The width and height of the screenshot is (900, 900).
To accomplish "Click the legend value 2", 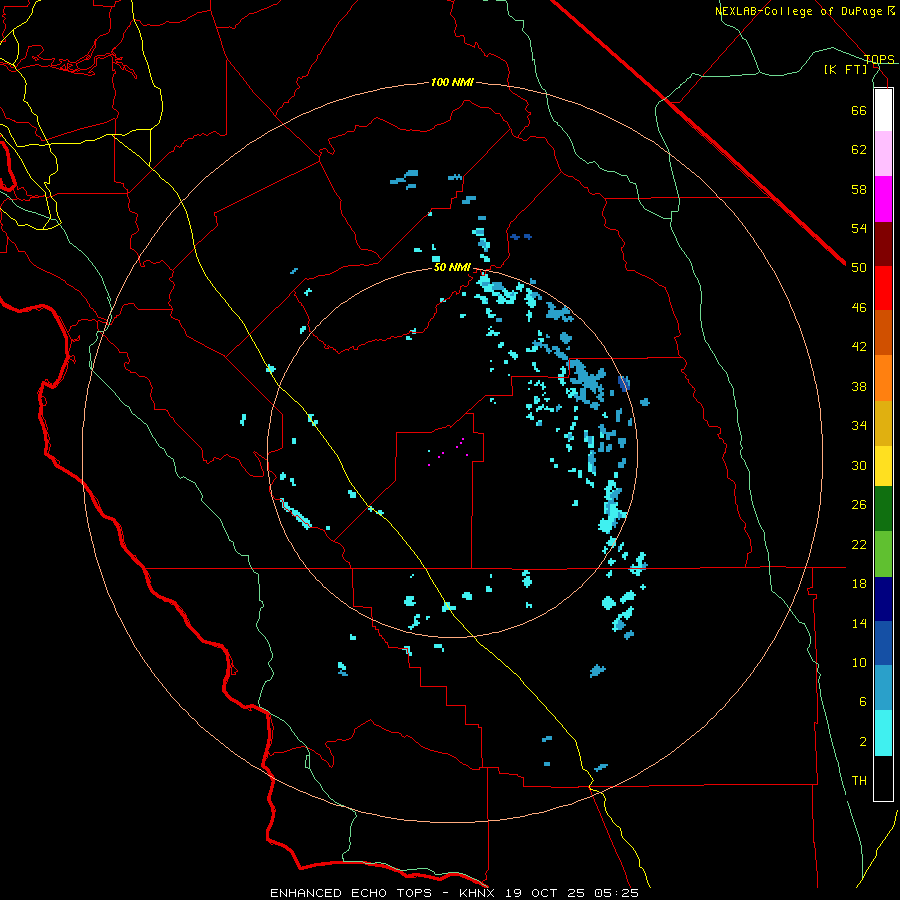I will click(863, 742).
